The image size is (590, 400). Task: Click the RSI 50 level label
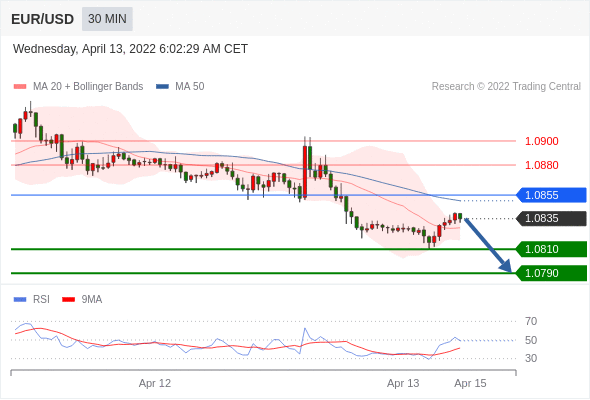coord(531,340)
